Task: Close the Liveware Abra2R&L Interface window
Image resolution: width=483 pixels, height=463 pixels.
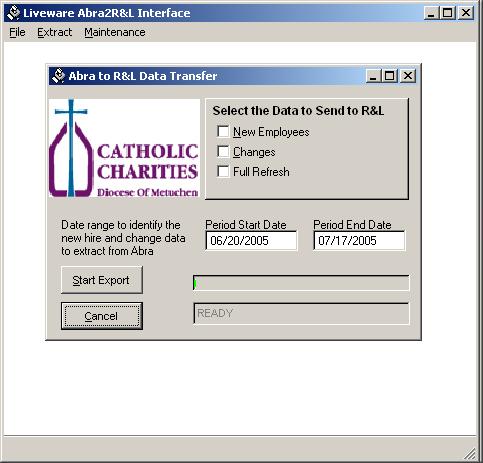Action: [x=466, y=13]
